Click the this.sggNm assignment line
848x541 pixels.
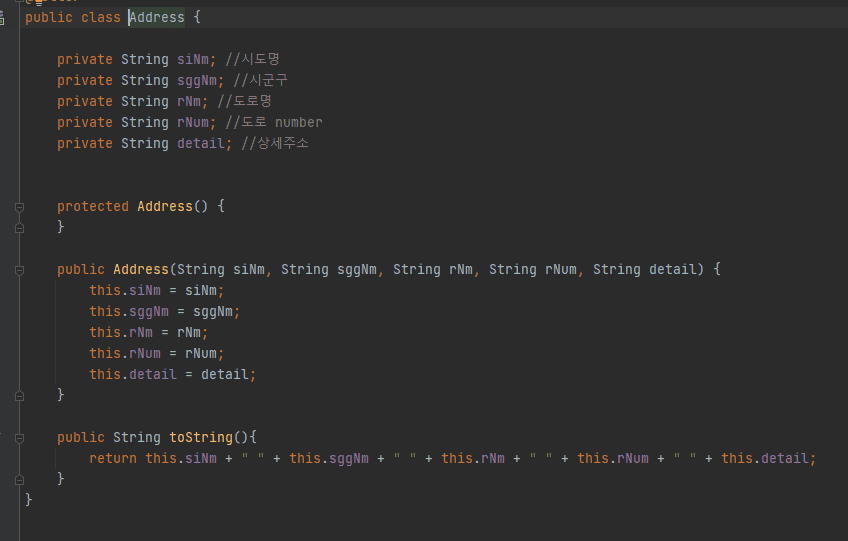(x=164, y=312)
